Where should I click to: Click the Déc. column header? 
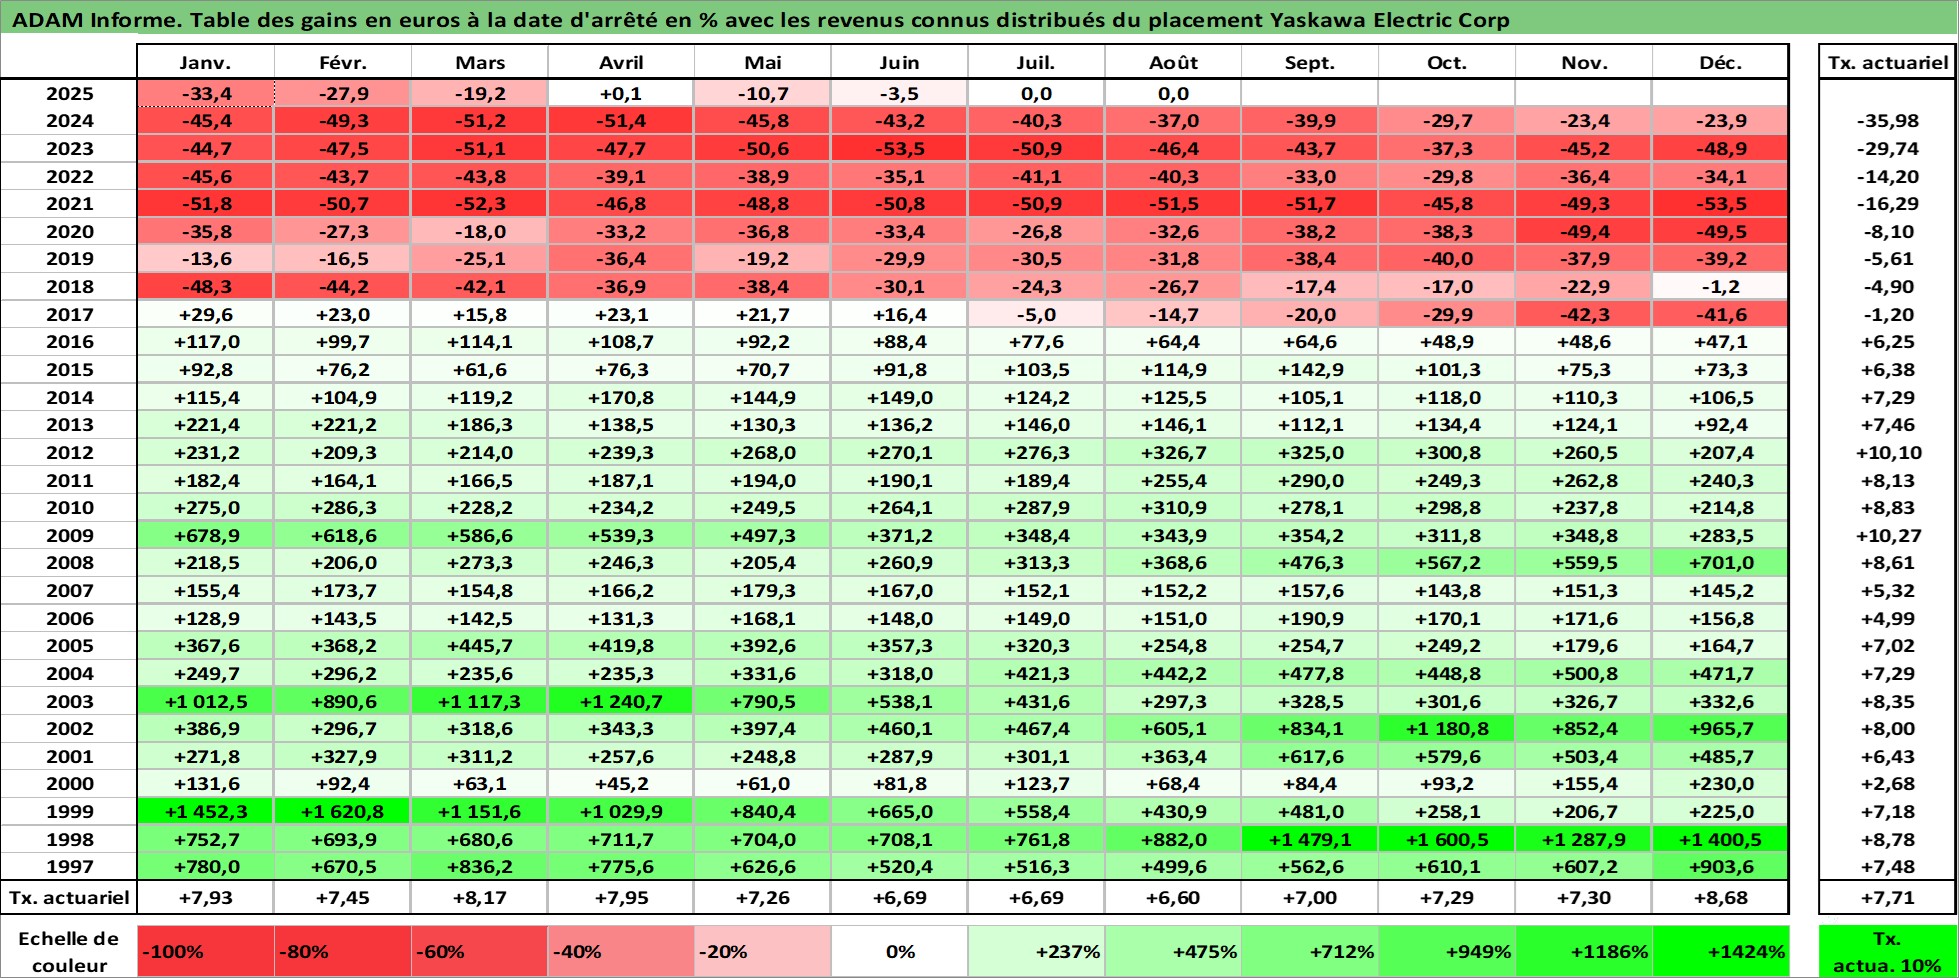click(1720, 62)
